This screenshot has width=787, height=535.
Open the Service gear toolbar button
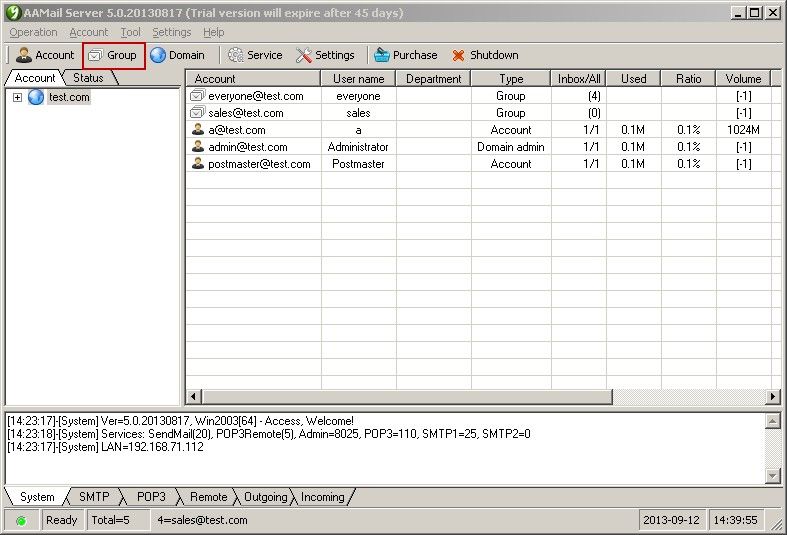coord(255,55)
